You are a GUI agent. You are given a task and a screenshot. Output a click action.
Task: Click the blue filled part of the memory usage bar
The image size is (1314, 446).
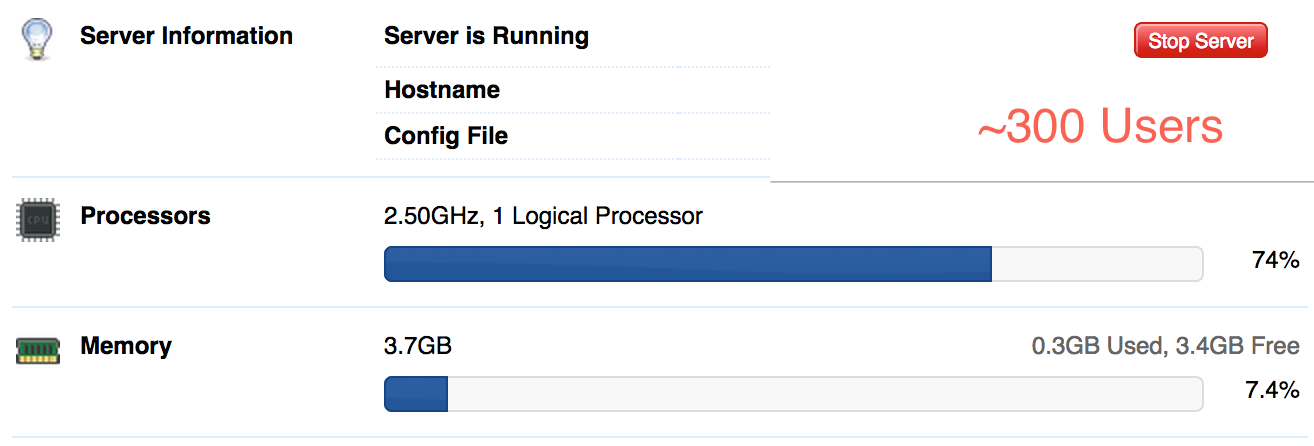pos(416,394)
